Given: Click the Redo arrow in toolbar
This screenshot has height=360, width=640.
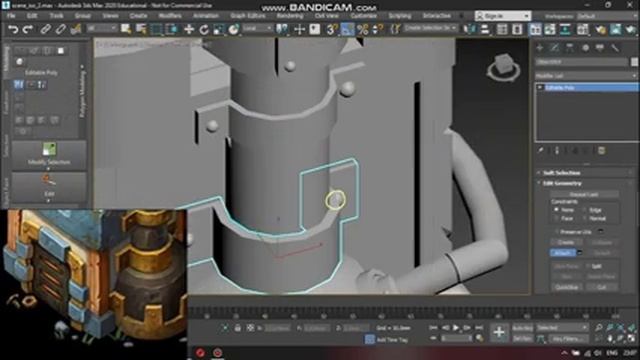Looking at the screenshot, I should click(28, 29).
